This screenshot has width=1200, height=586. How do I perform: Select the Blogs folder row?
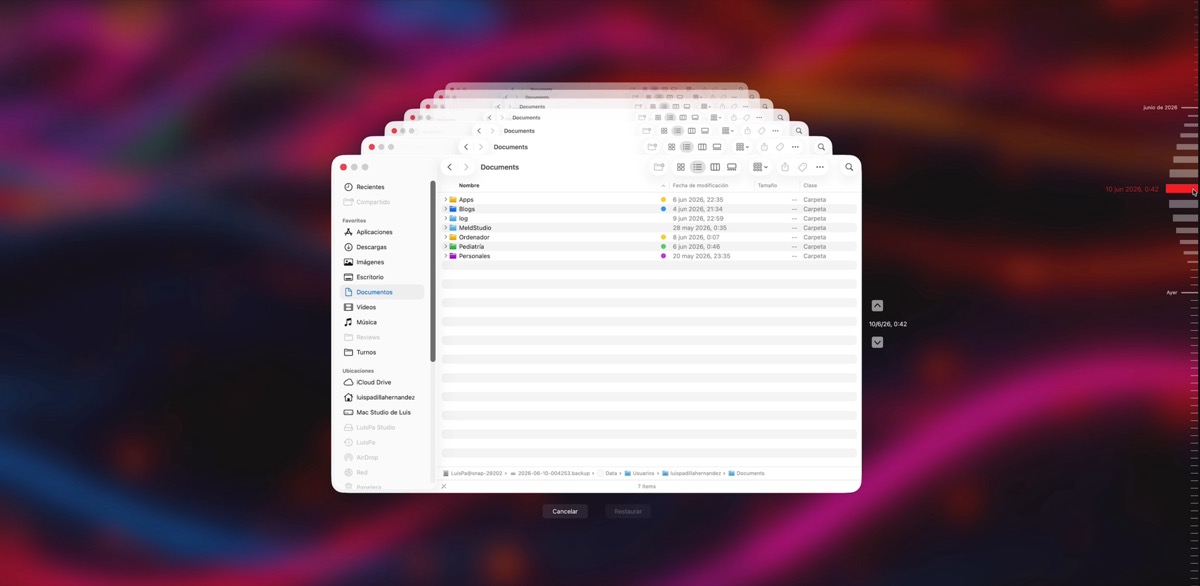[649, 209]
